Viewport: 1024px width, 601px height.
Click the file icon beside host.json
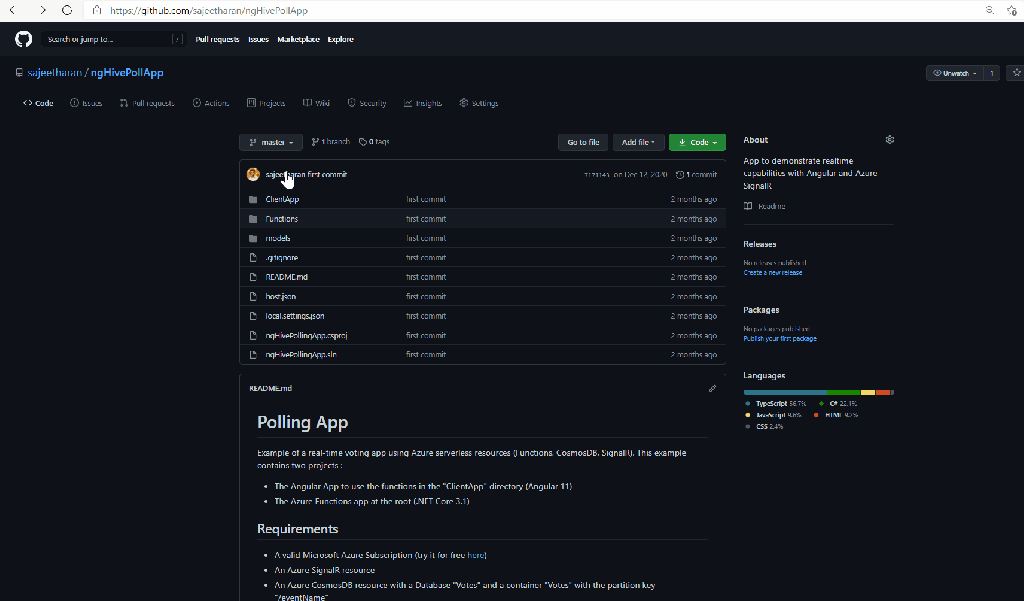coord(253,297)
